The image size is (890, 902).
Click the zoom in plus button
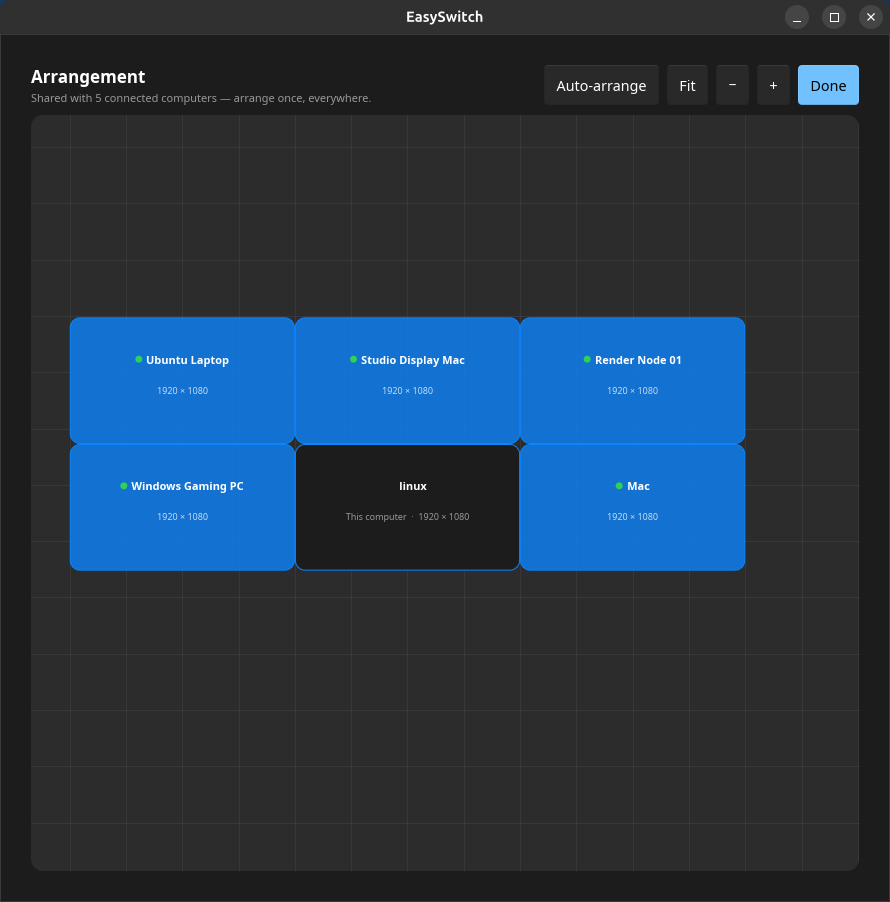pyautogui.click(x=773, y=85)
